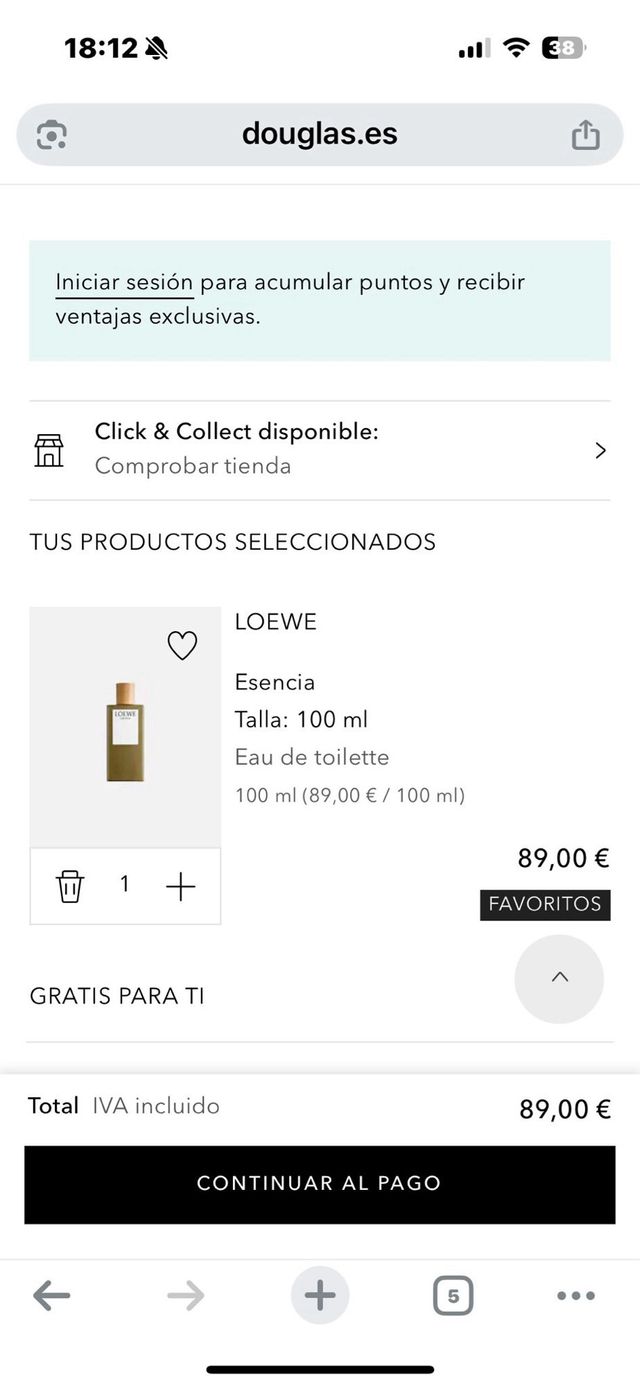
Task: Remove the product using the trash icon
Action: coord(68,886)
